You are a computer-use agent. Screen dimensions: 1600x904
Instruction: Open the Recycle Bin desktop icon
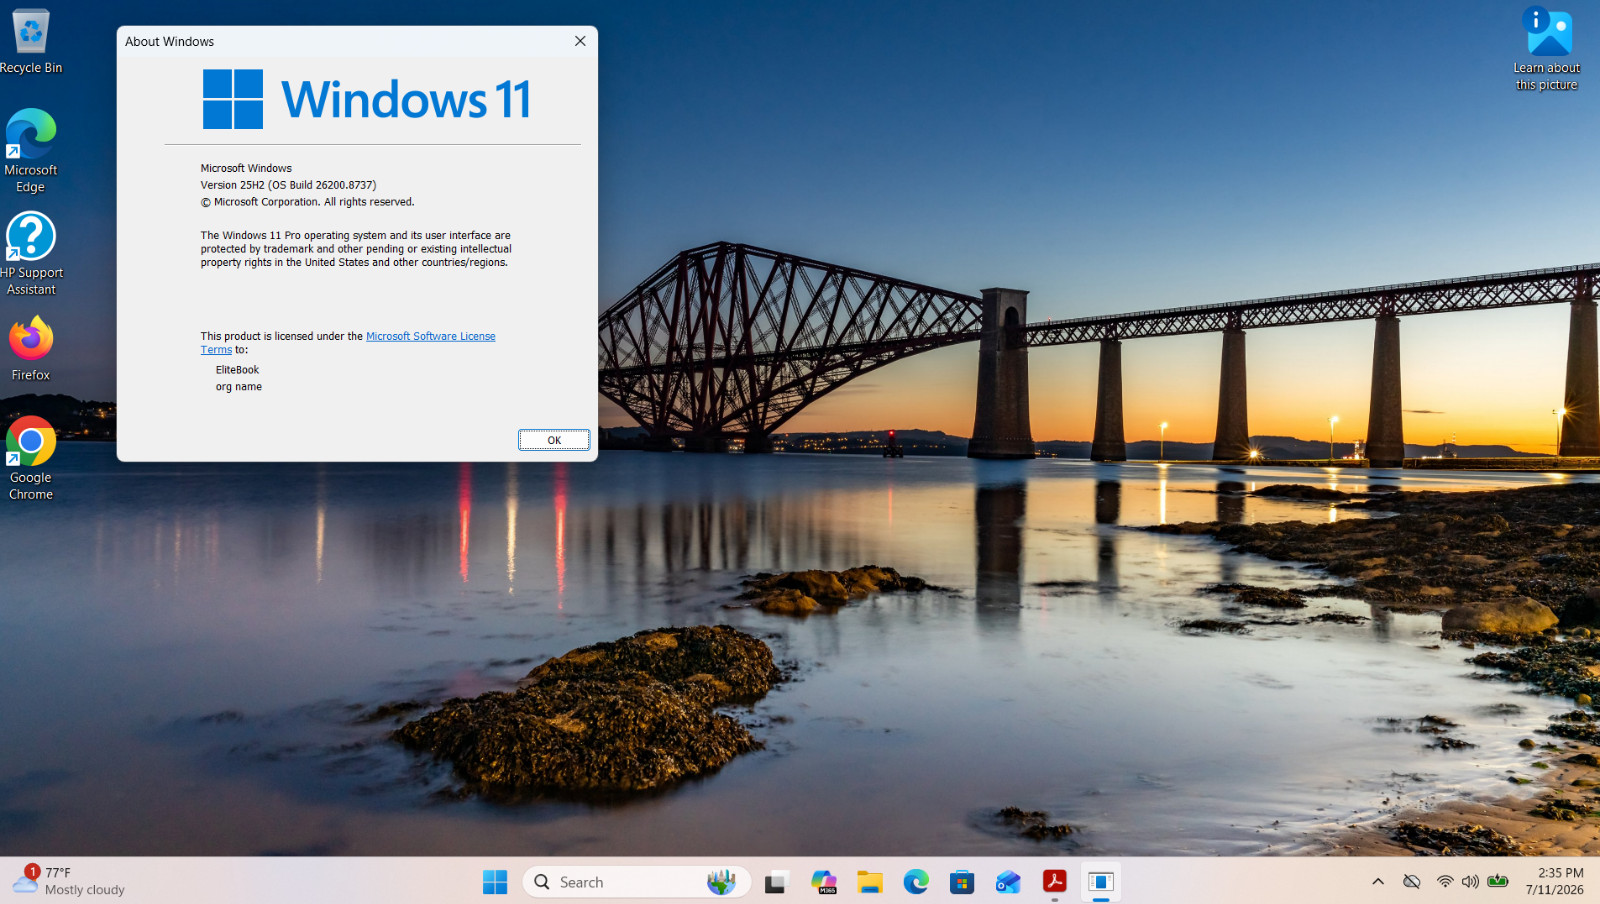(x=31, y=41)
